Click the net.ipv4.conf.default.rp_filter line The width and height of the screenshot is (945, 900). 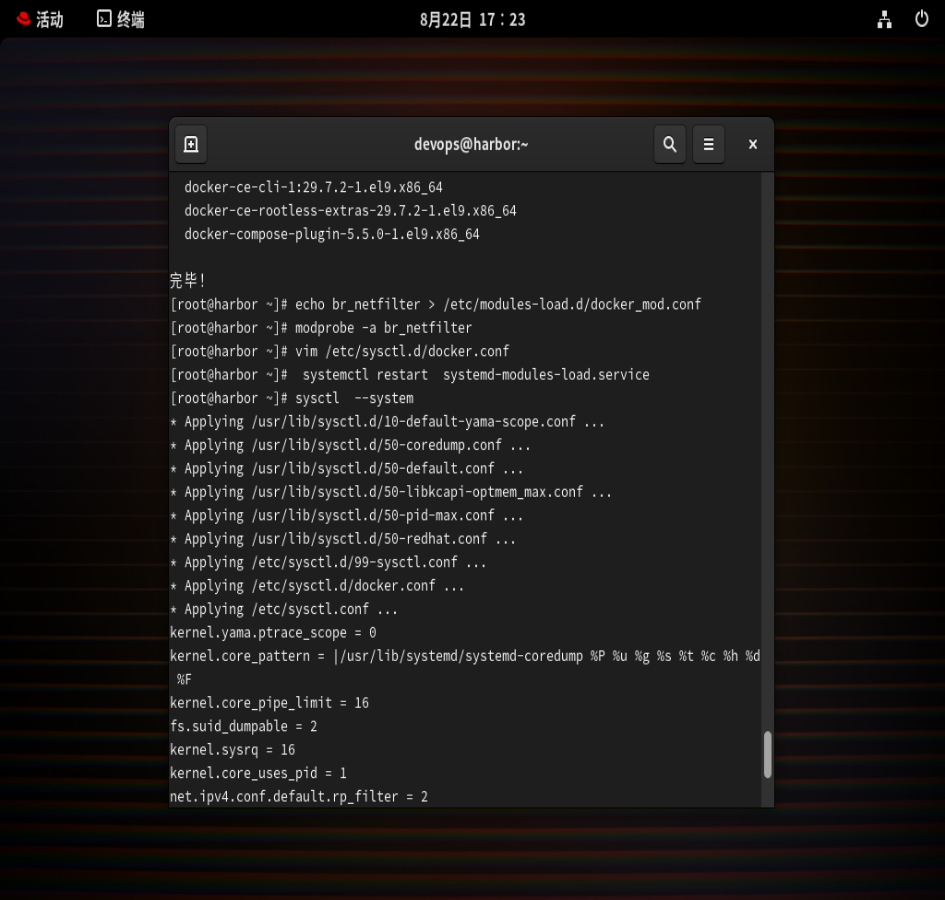pyautogui.click(x=299, y=797)
